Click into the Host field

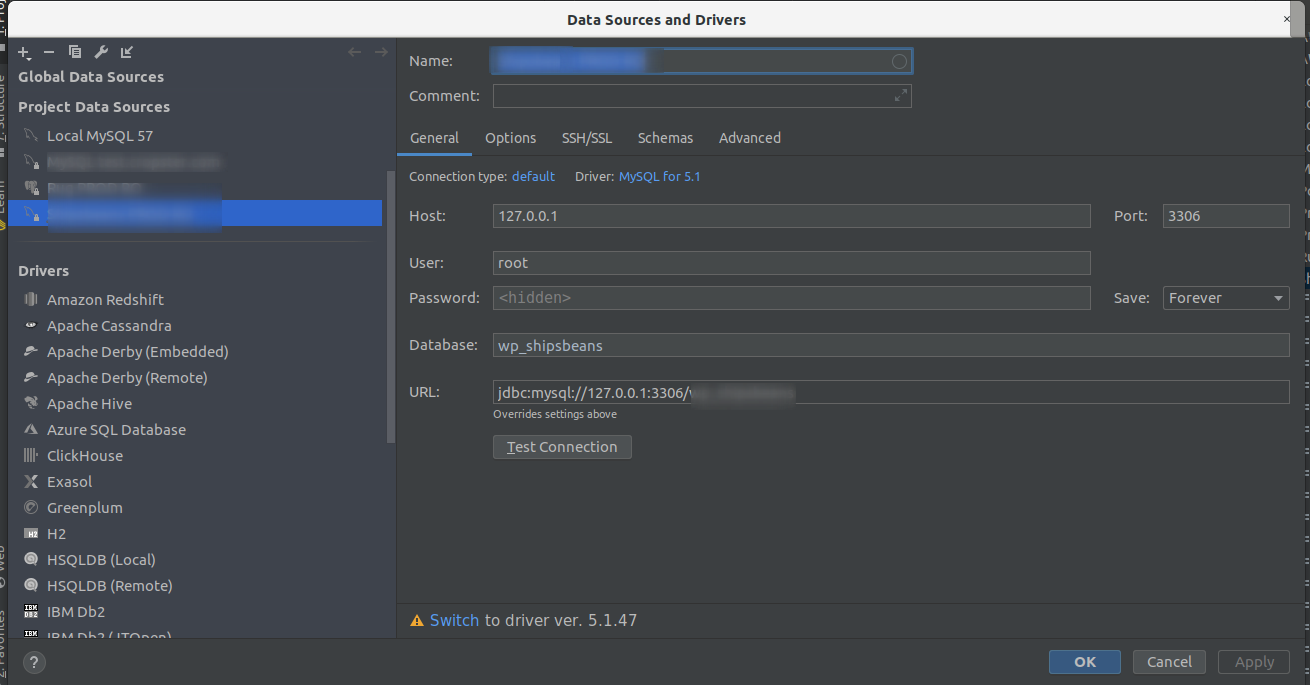click(791, 216)
